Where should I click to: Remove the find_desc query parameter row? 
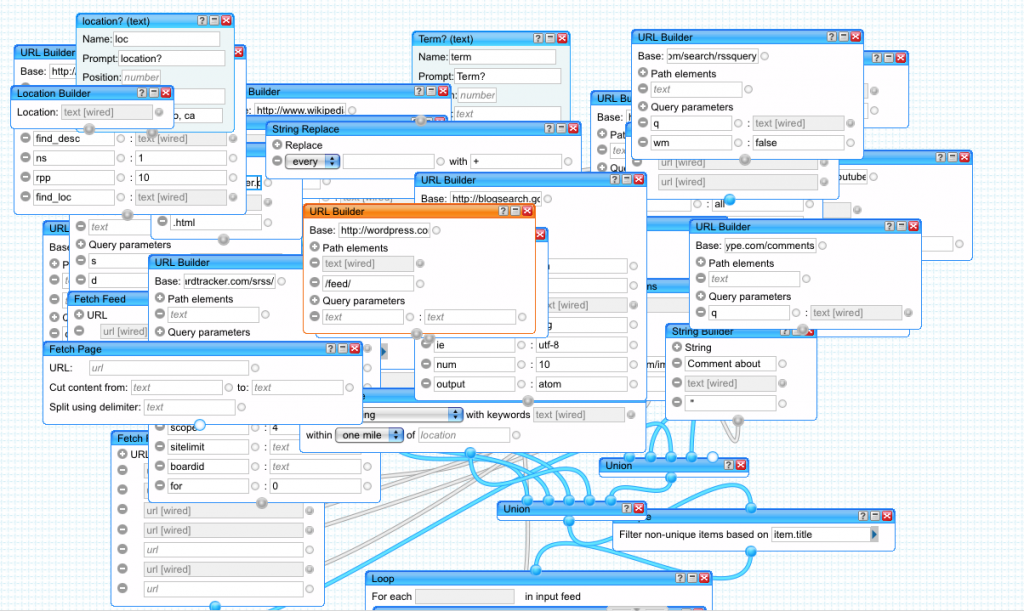point(25,138)
